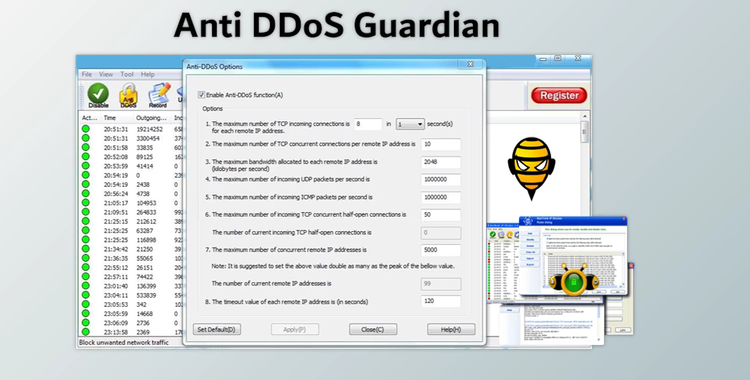Screen dimensions: 750x380
Task: Click the green status dot for the 20:52:08 row
Action: coord(86,156)
